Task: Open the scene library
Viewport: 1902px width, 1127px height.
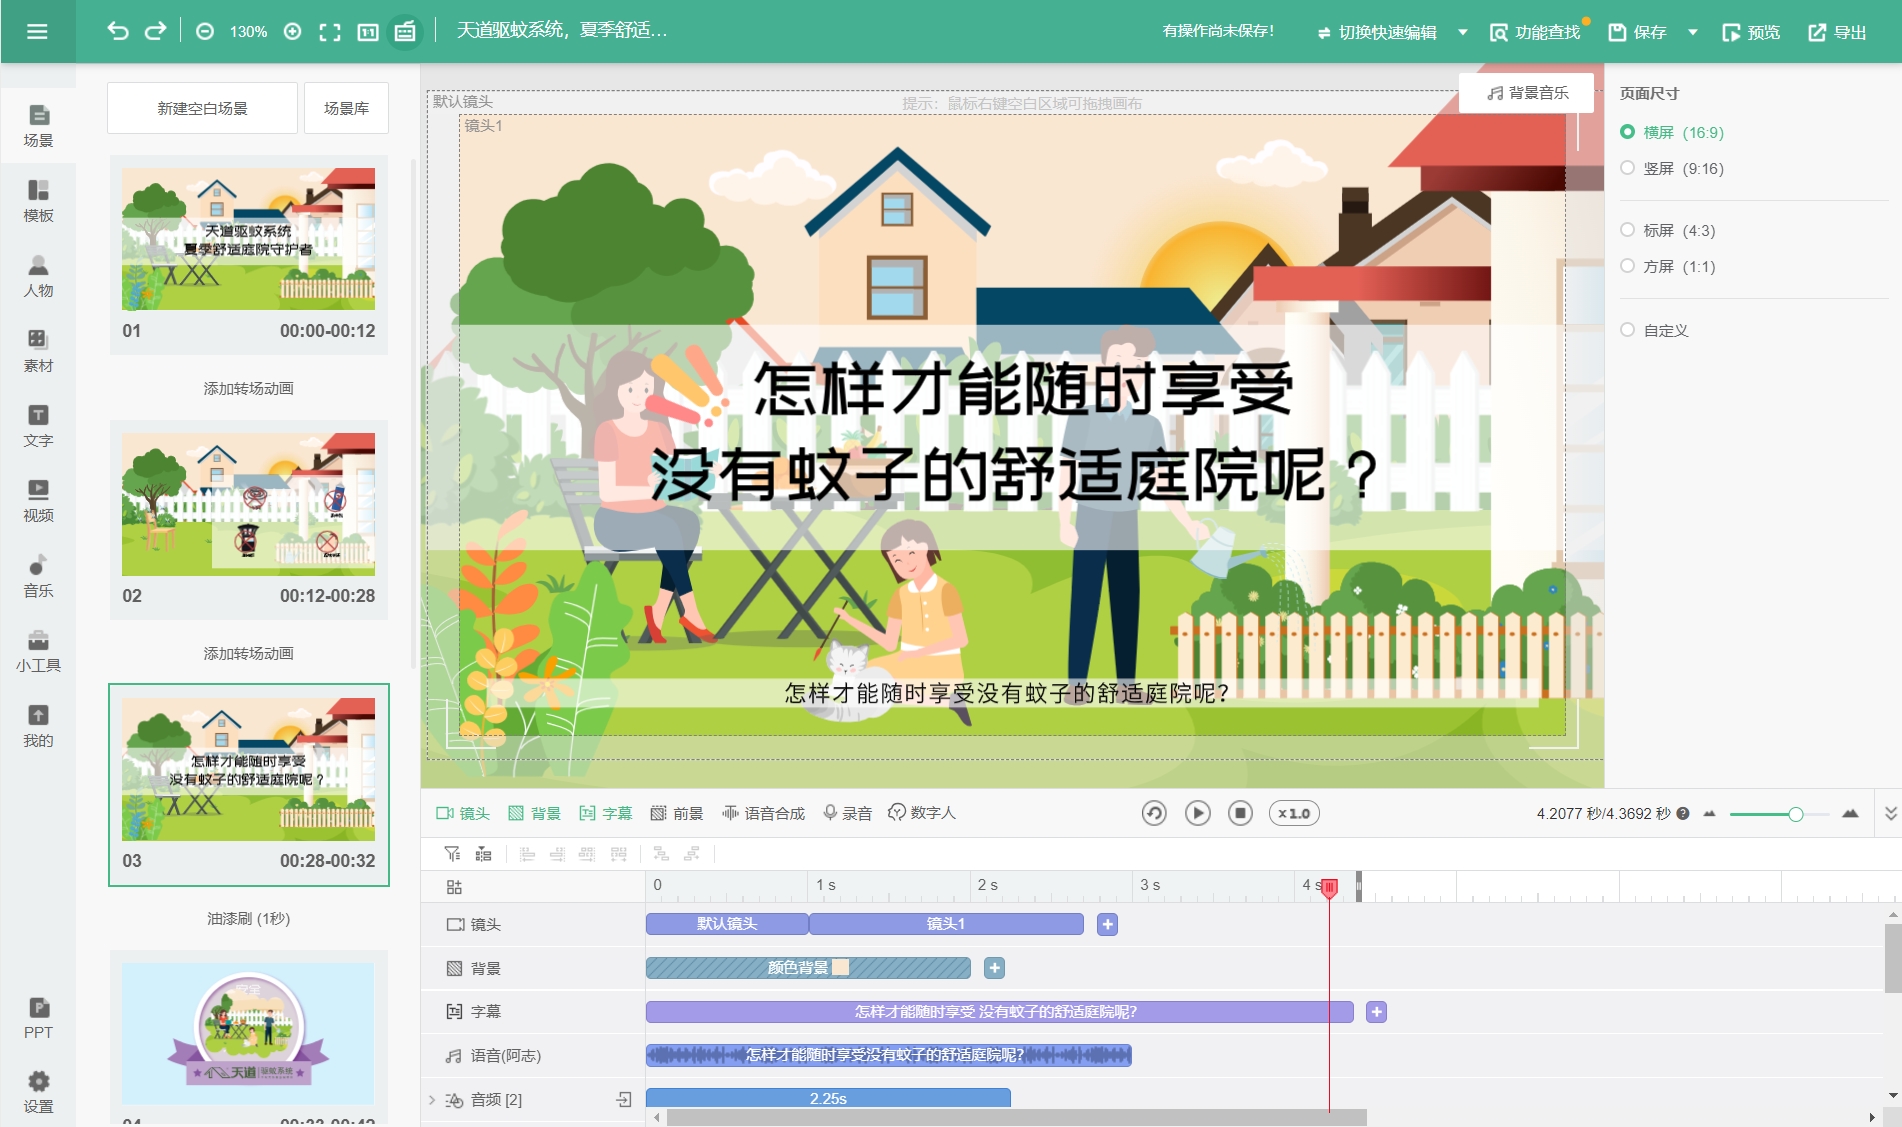Action: click(346, 108)
